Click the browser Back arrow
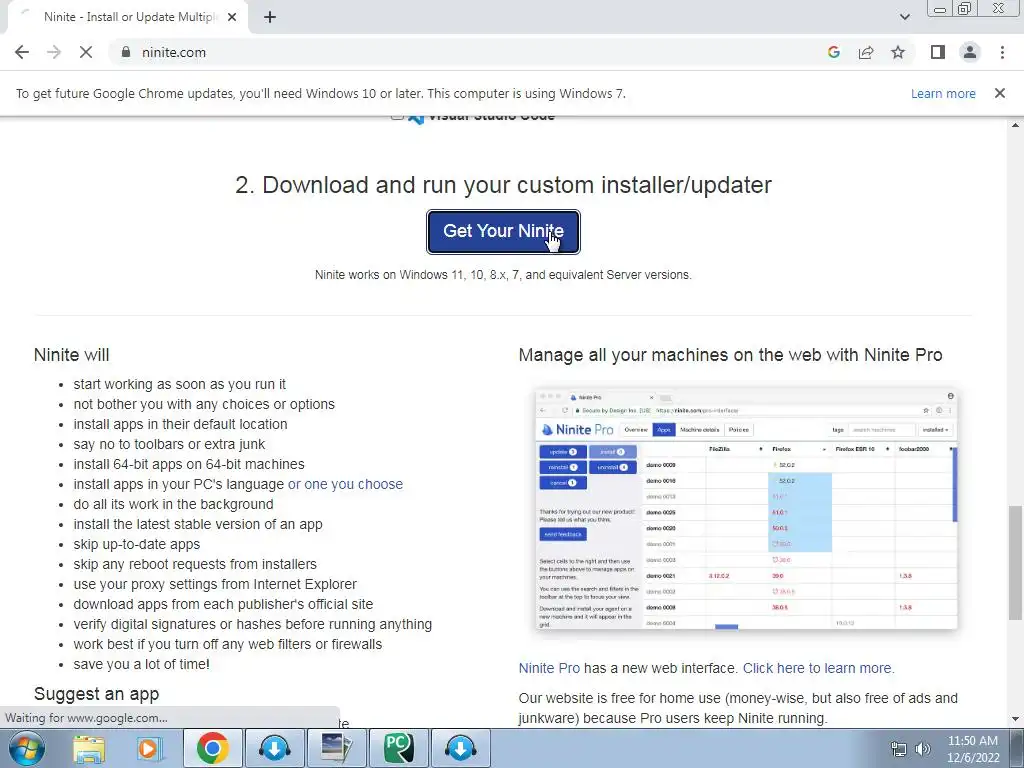 click(22, 52)
